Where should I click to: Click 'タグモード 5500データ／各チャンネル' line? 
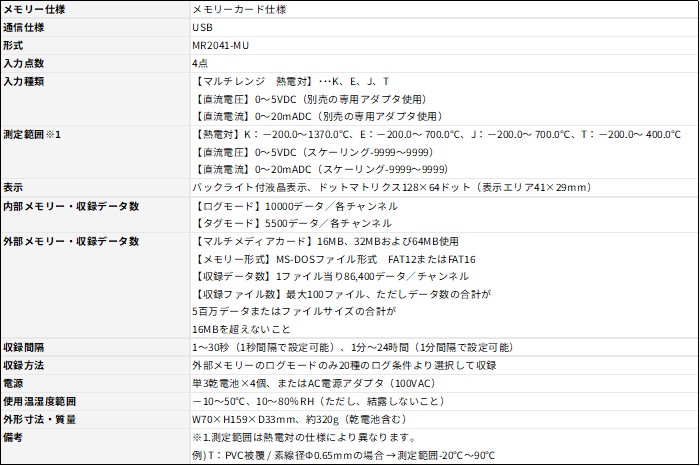tap(293, 223)
